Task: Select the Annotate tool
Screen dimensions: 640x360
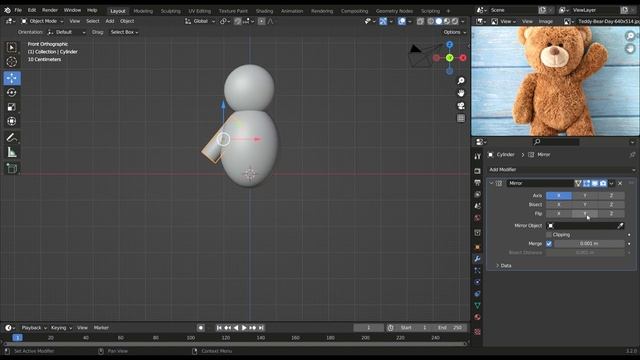Action: tap(11, 138)
